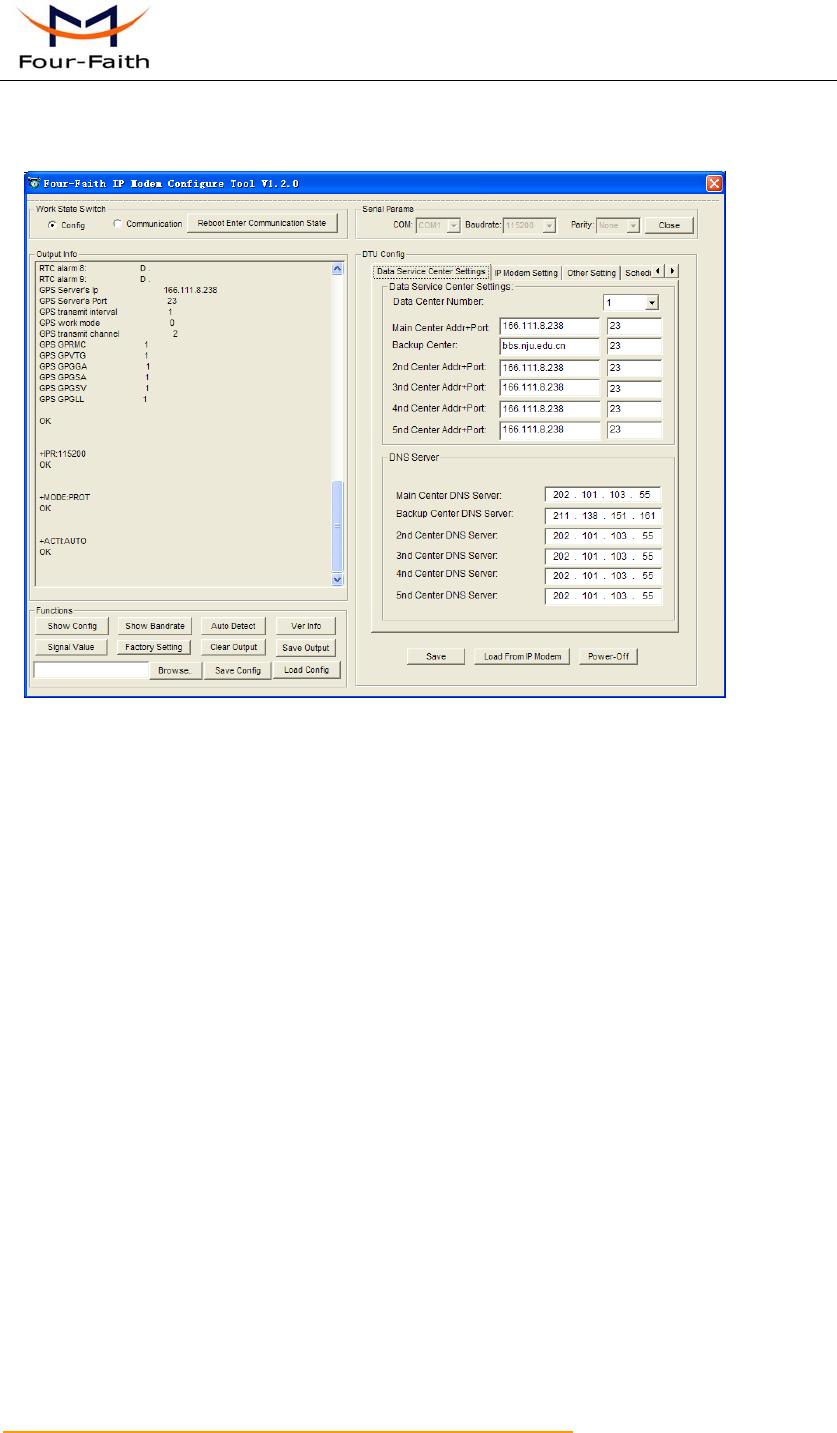Open the Parity dropdown

click(x=633, y=226)
